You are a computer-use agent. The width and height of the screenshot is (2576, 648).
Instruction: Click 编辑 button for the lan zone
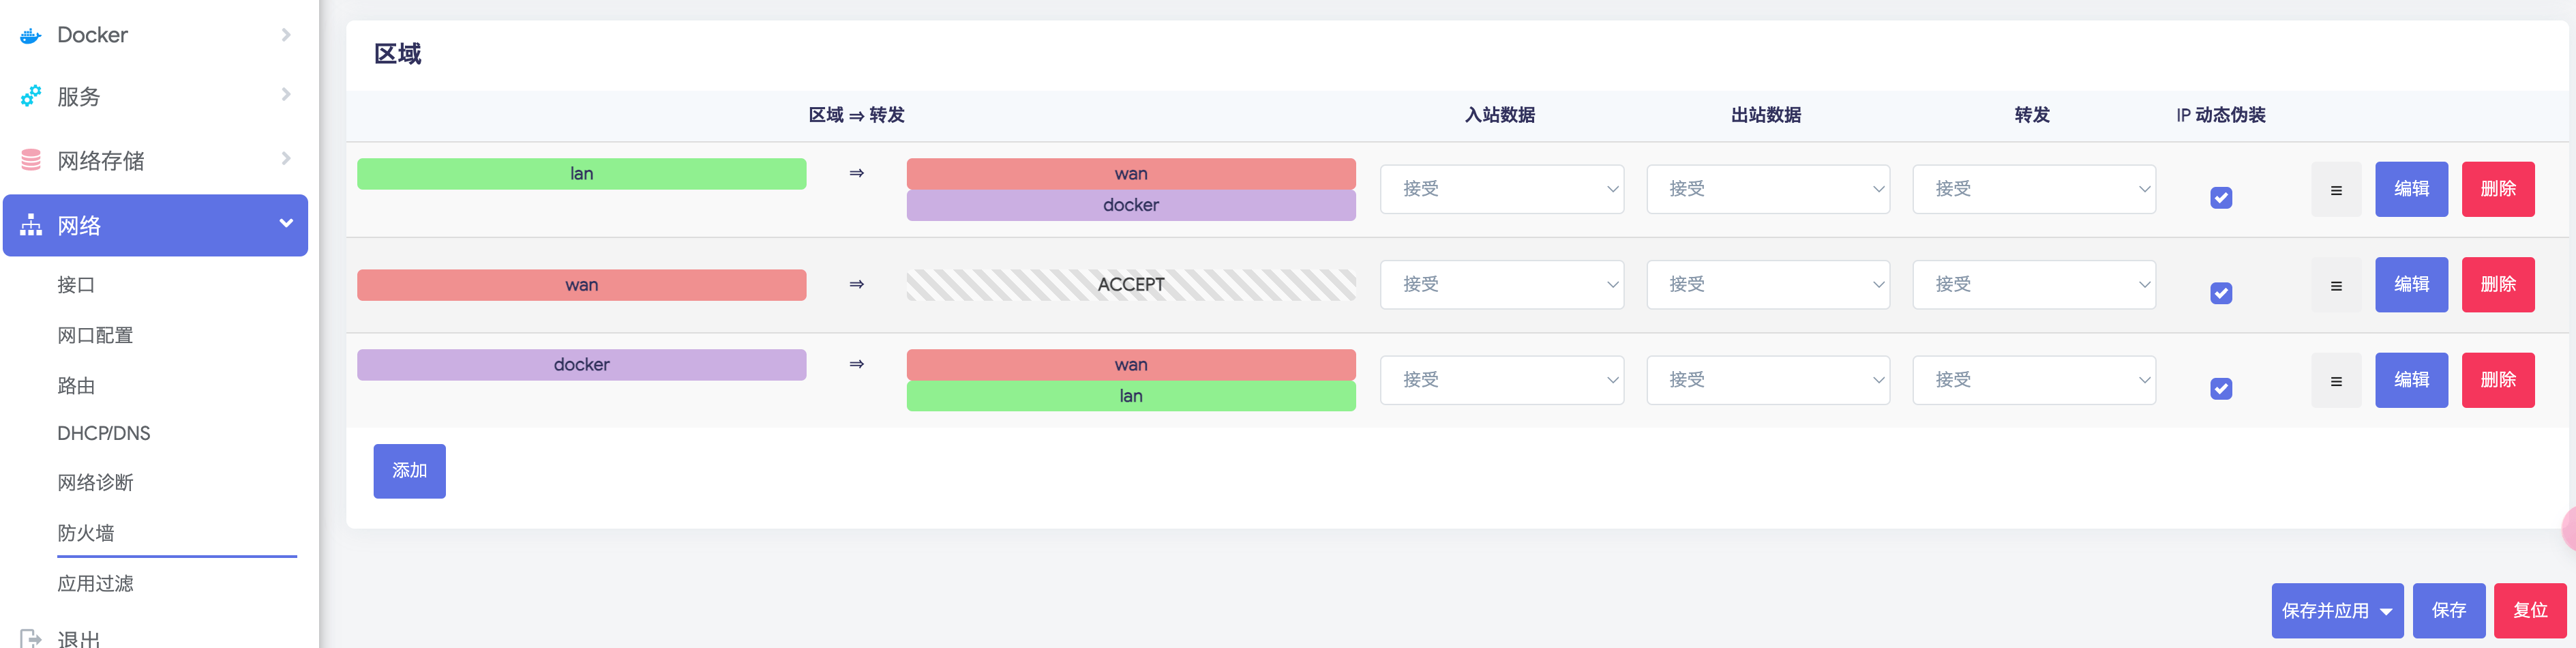pos(2411,189)
